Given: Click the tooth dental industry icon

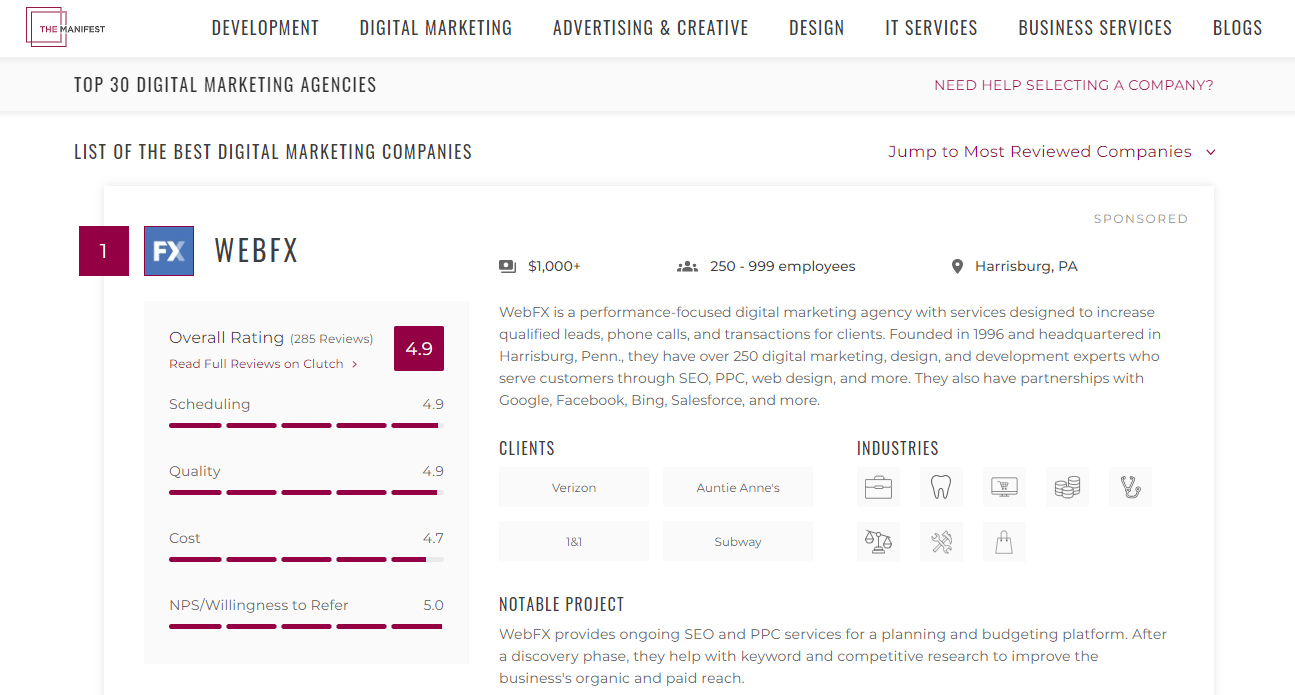Looking at the screenshot, I should 941,488.
